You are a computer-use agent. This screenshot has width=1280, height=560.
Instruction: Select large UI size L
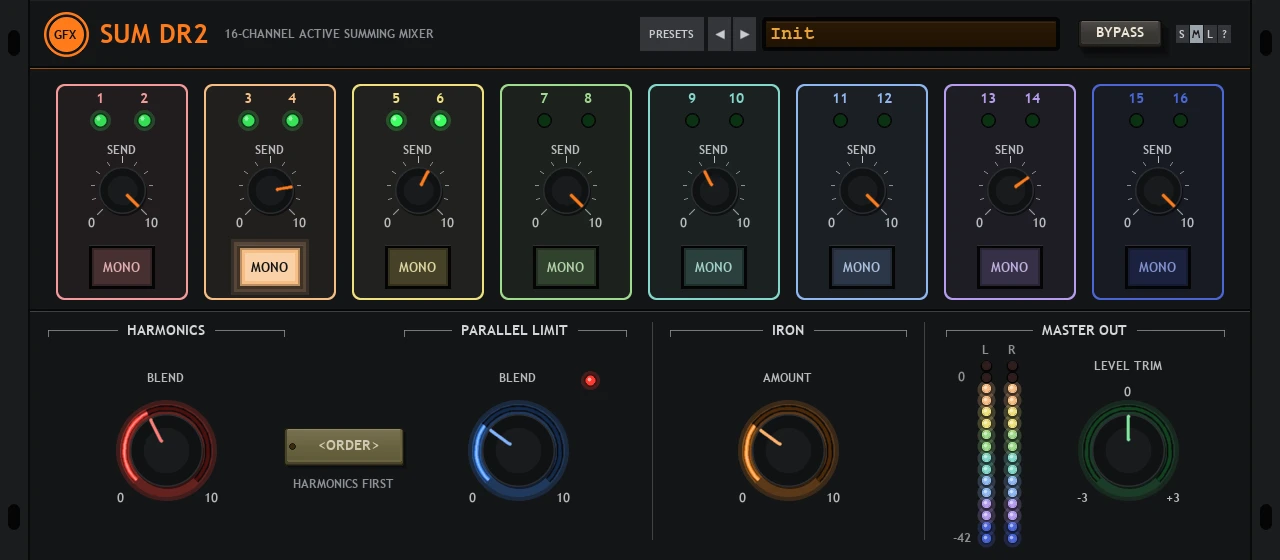[x=1210, y=34]
